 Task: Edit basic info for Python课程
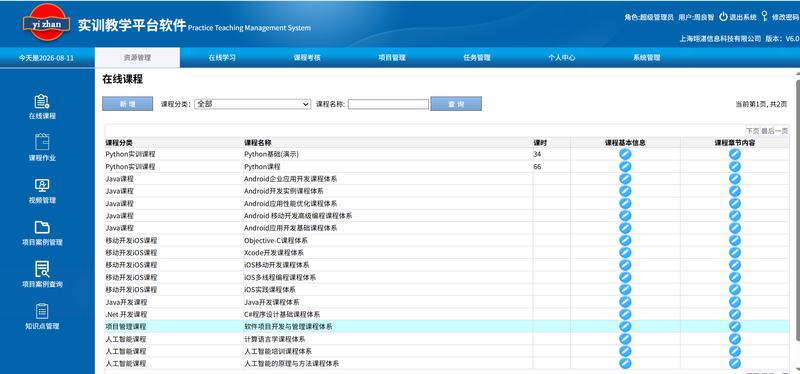625,166
